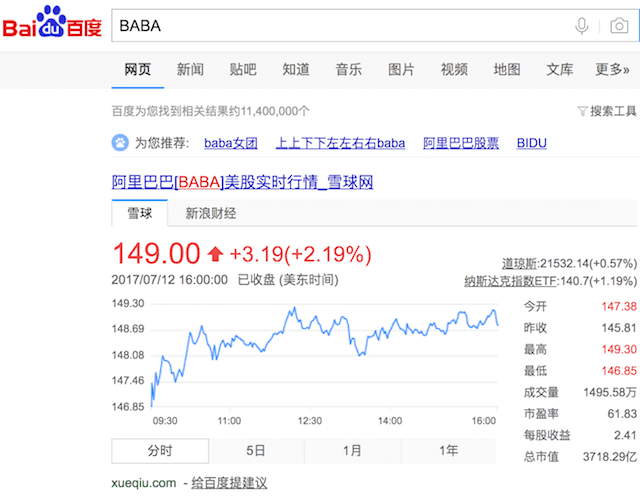Click the 最高 value 149.30
Viewport: 640px width, 496px height.
click(619, 349)
